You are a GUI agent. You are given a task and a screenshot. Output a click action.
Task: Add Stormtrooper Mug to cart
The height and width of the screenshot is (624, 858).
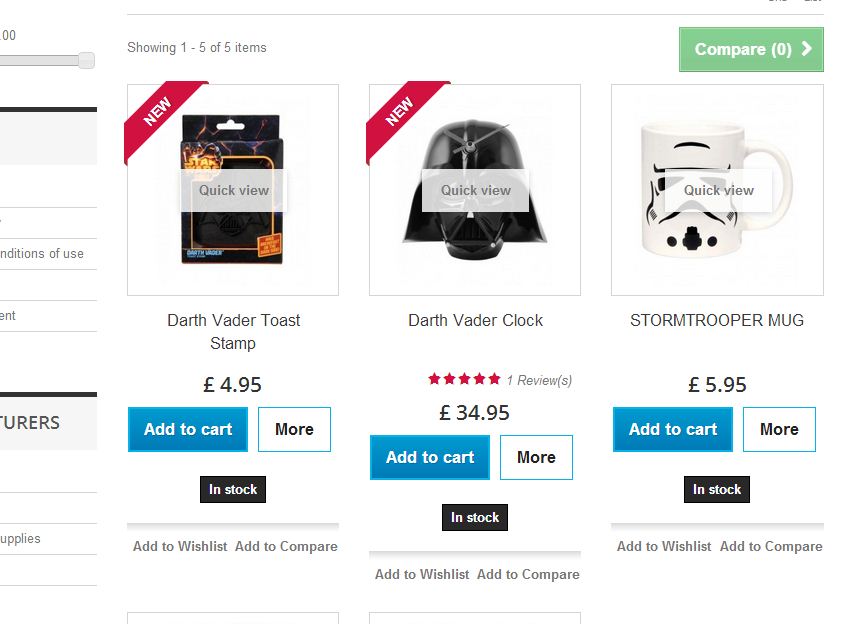point(672,429)
